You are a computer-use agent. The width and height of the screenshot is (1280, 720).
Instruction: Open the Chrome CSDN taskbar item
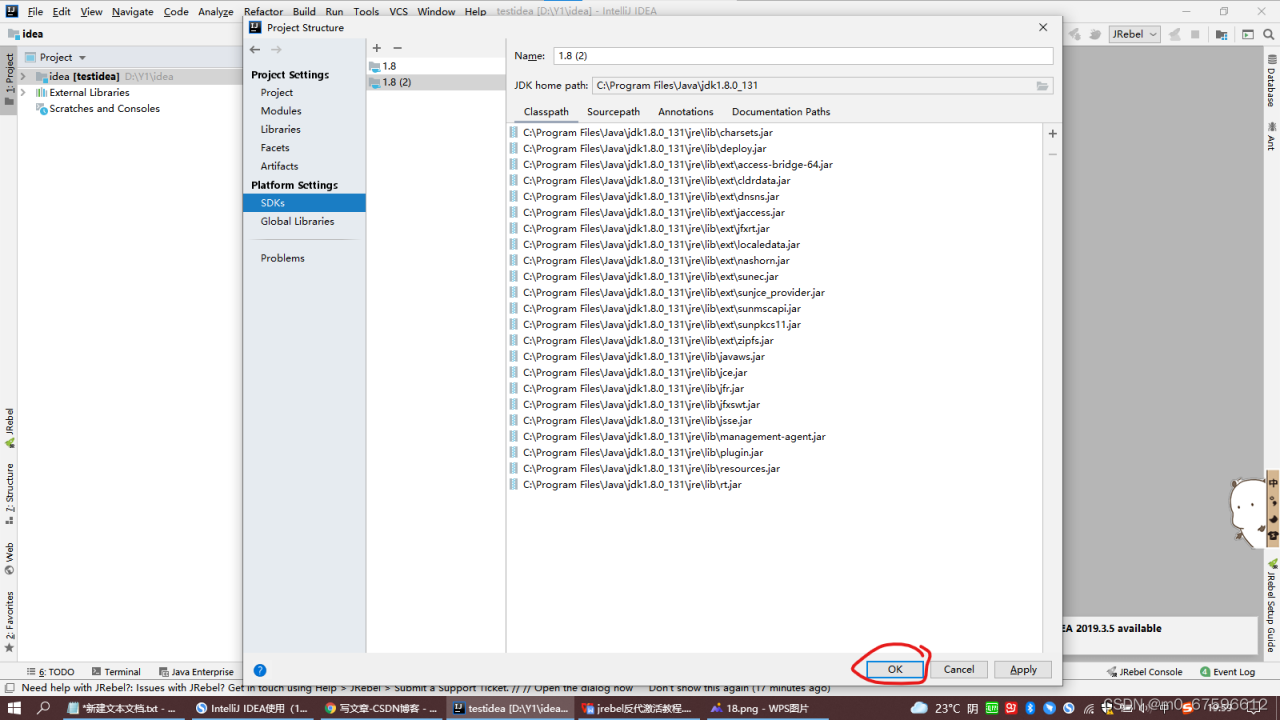pos(381,708)
